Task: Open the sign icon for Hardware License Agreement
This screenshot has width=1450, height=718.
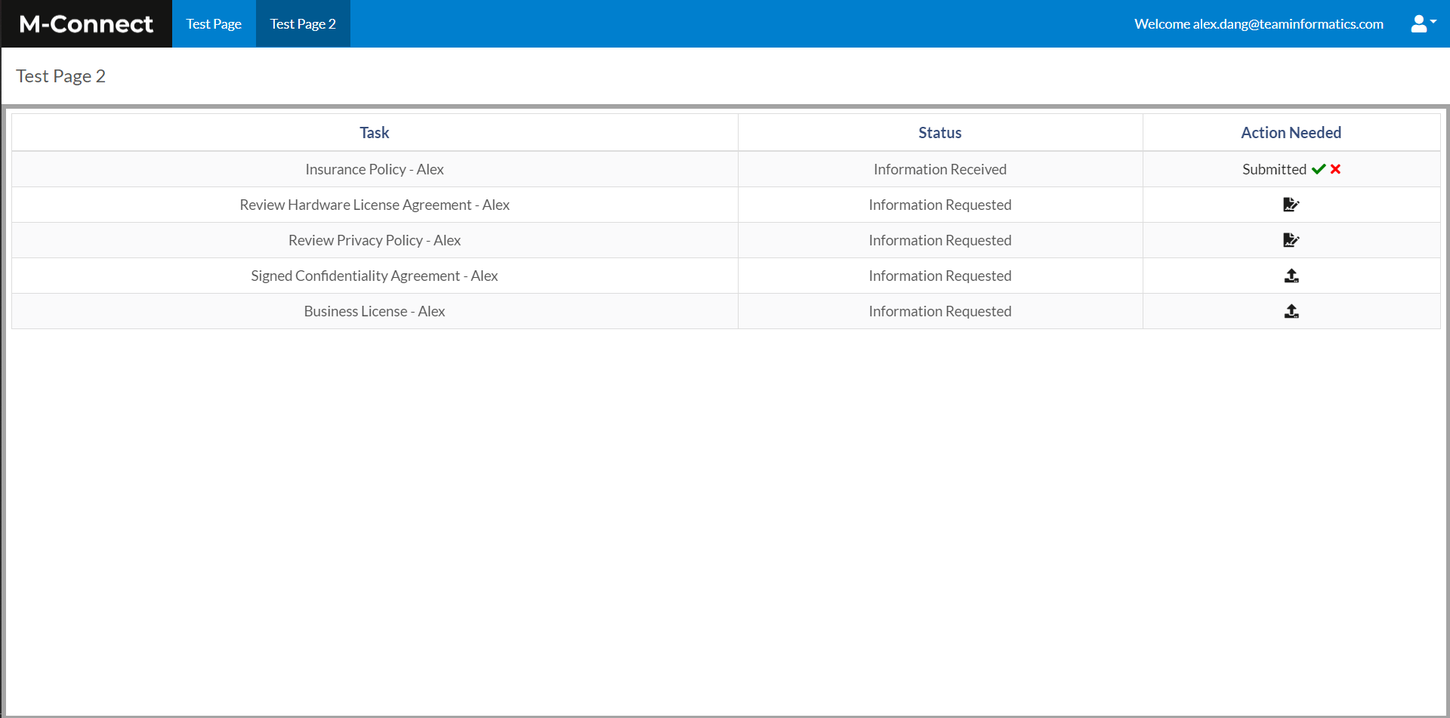Action: pos(1291,204)
